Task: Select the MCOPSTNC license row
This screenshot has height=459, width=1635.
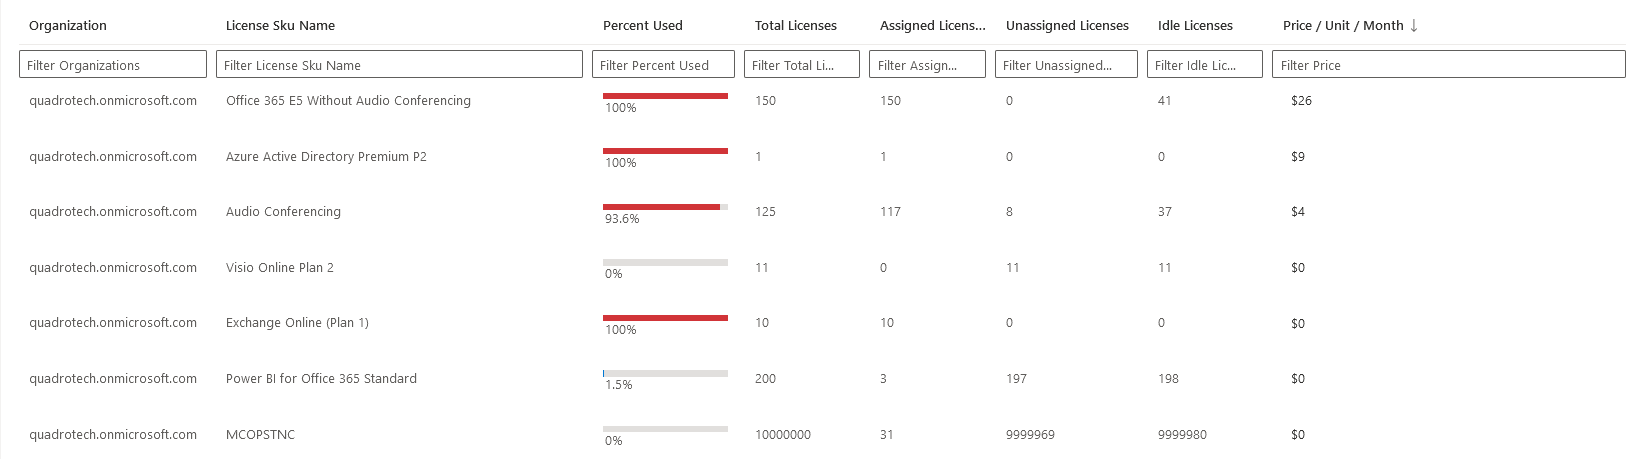Action: [x=260, y=435]
